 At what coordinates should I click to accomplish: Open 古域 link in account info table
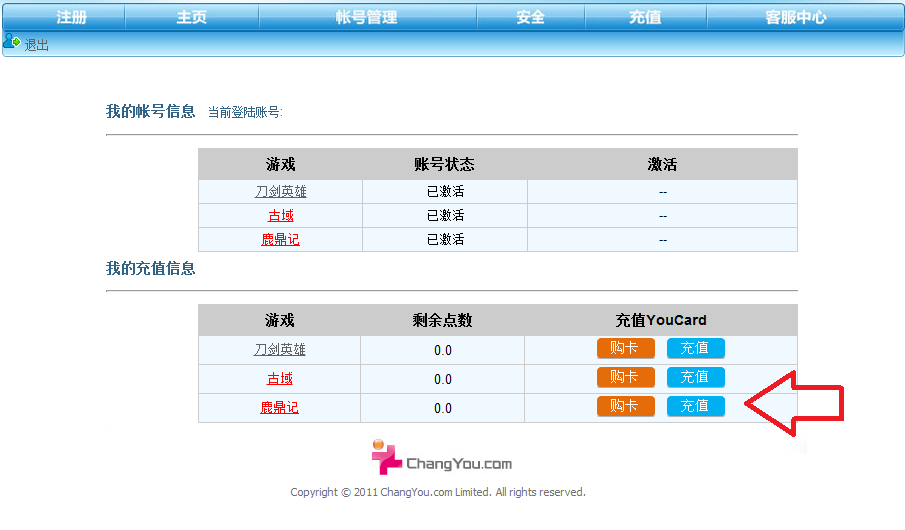280,215
